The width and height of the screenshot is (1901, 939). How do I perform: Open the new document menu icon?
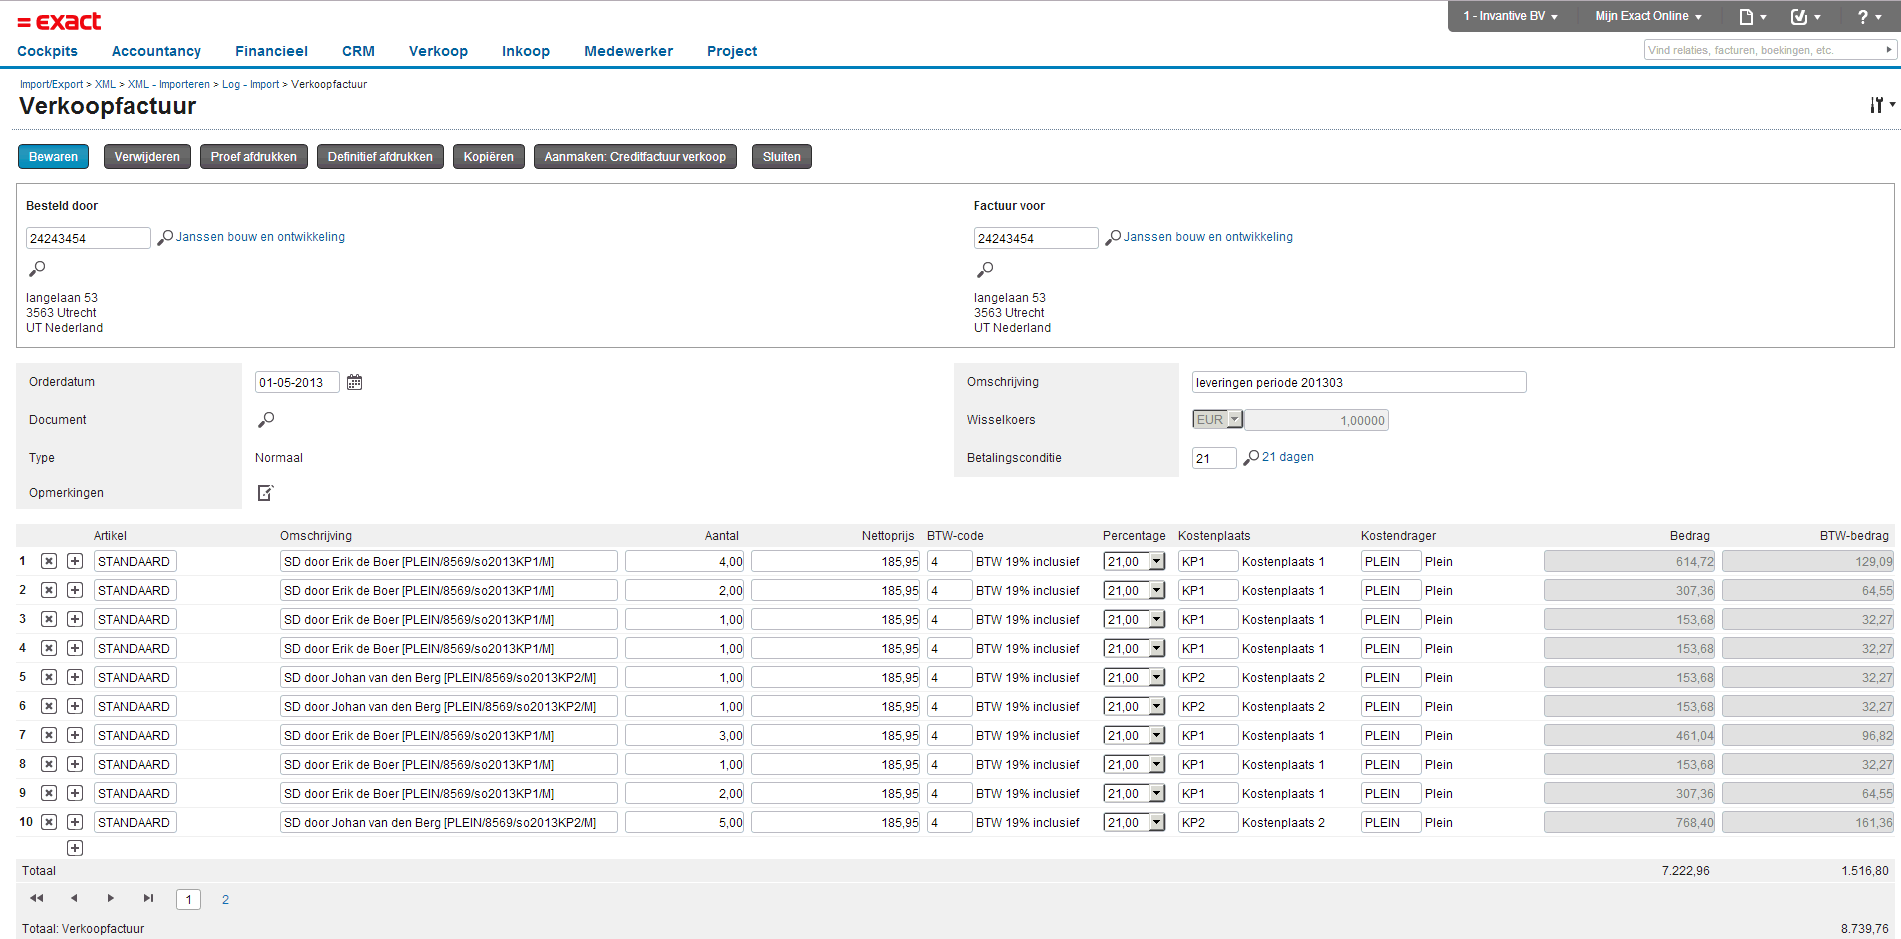tap(1752, 17)
